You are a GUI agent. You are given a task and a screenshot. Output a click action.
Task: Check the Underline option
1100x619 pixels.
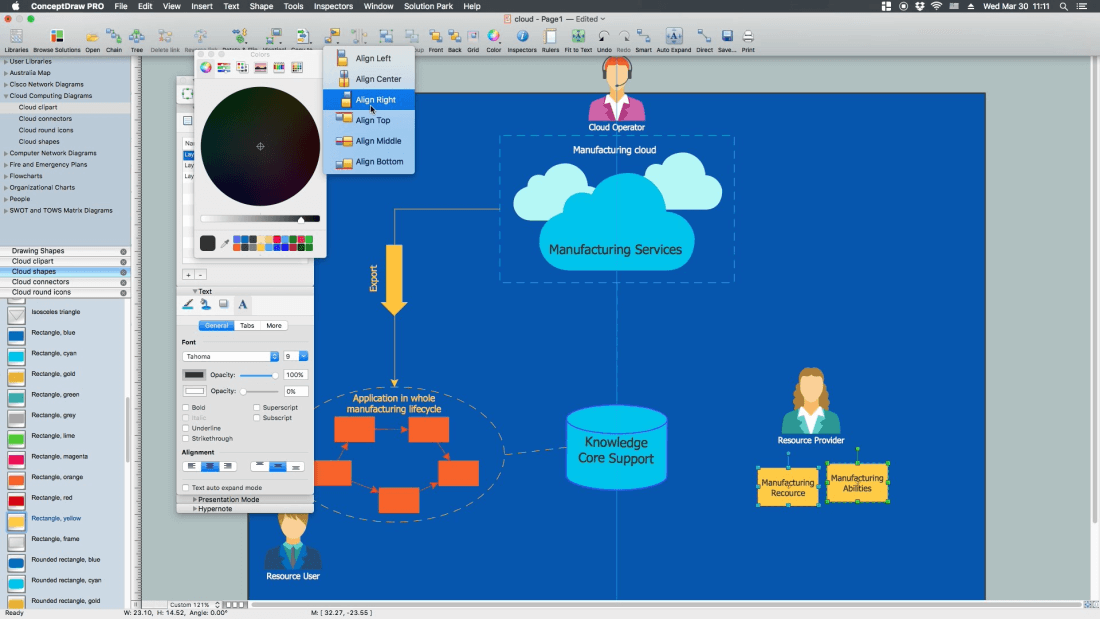point(187,428)
